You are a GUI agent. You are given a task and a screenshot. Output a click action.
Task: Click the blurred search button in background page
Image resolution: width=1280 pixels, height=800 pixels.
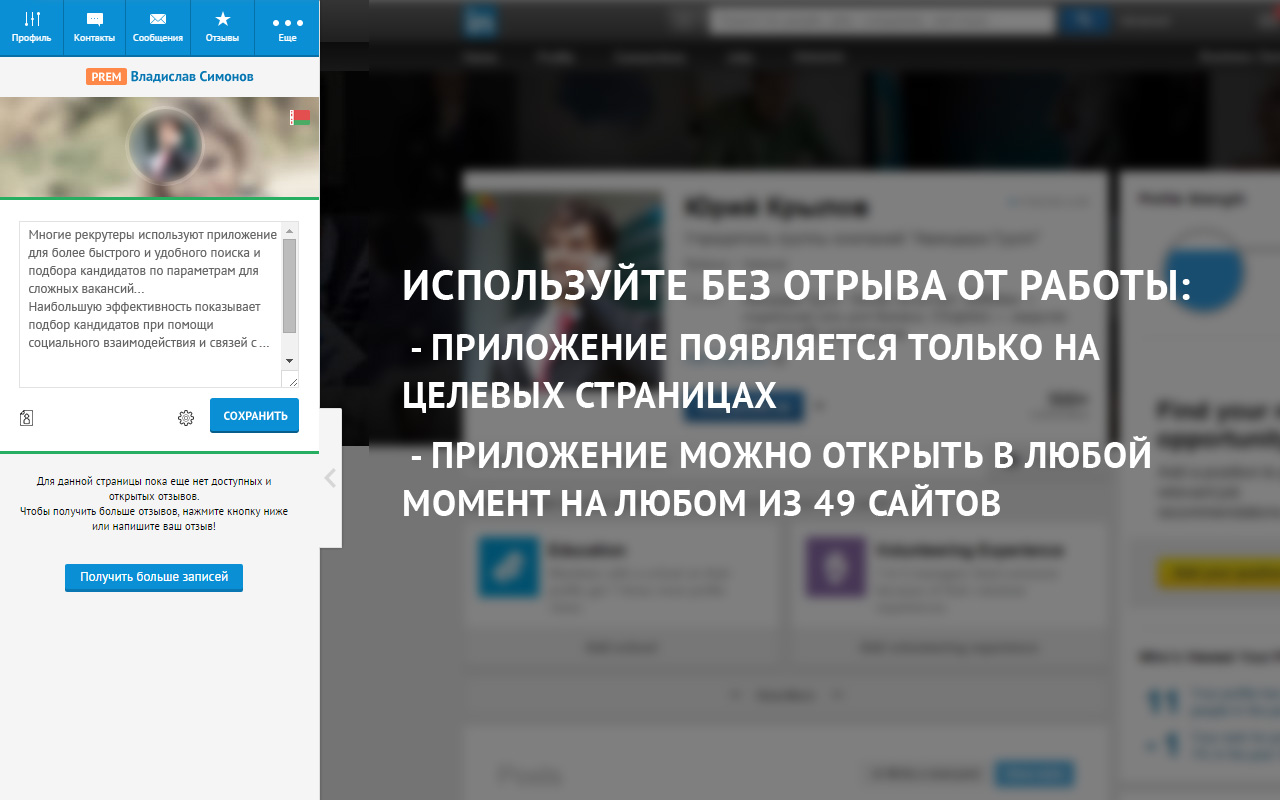(1083, 20)
